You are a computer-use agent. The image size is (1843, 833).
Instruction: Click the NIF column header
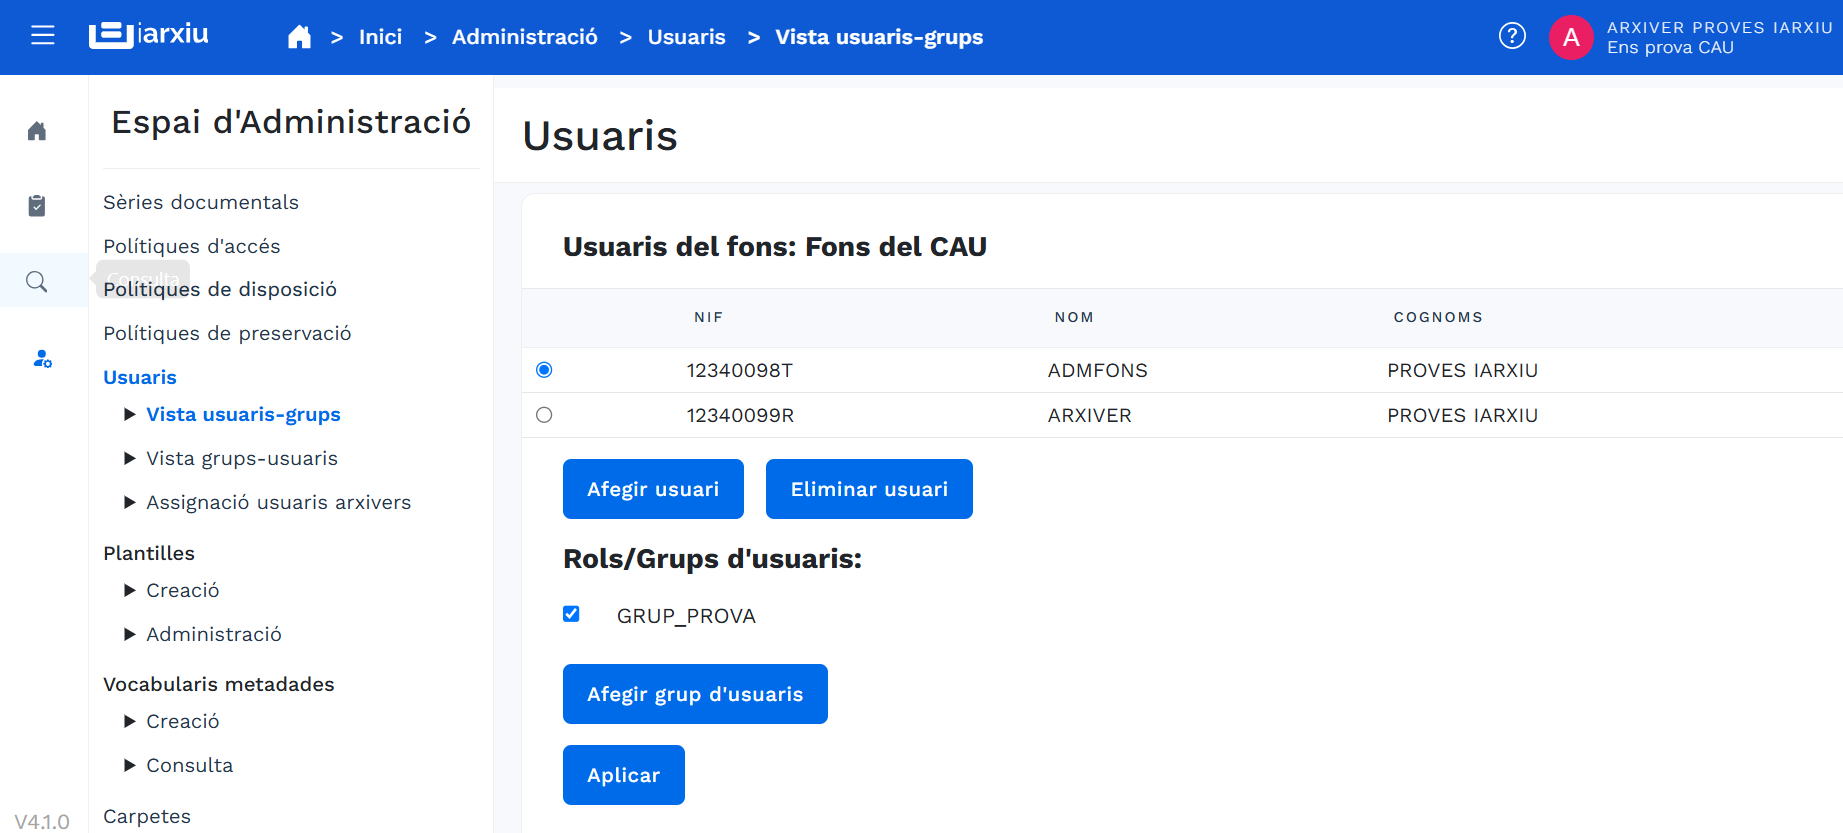tap(708, 317)
